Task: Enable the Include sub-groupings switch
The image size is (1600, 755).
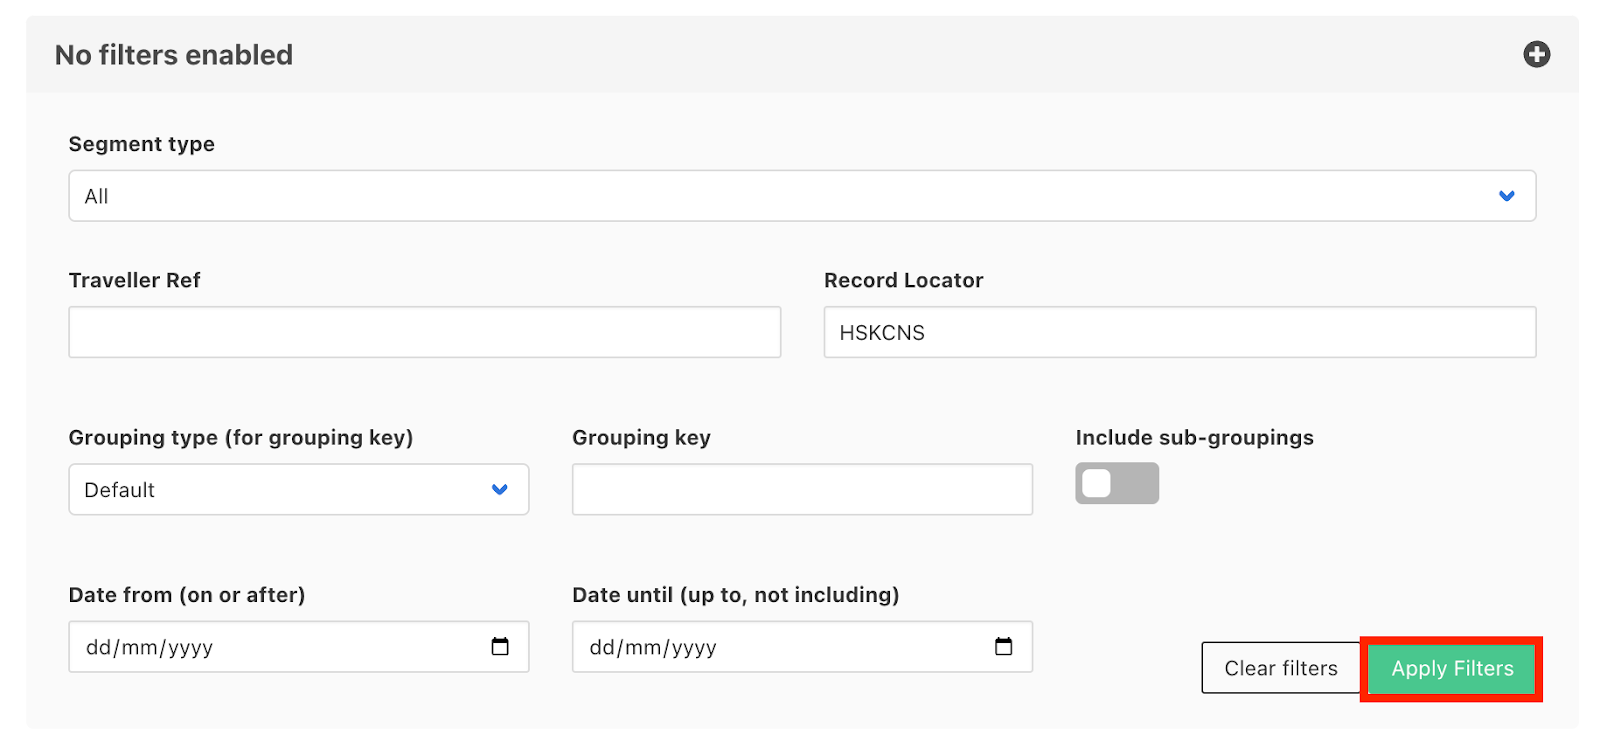Action: (1116, 484)
